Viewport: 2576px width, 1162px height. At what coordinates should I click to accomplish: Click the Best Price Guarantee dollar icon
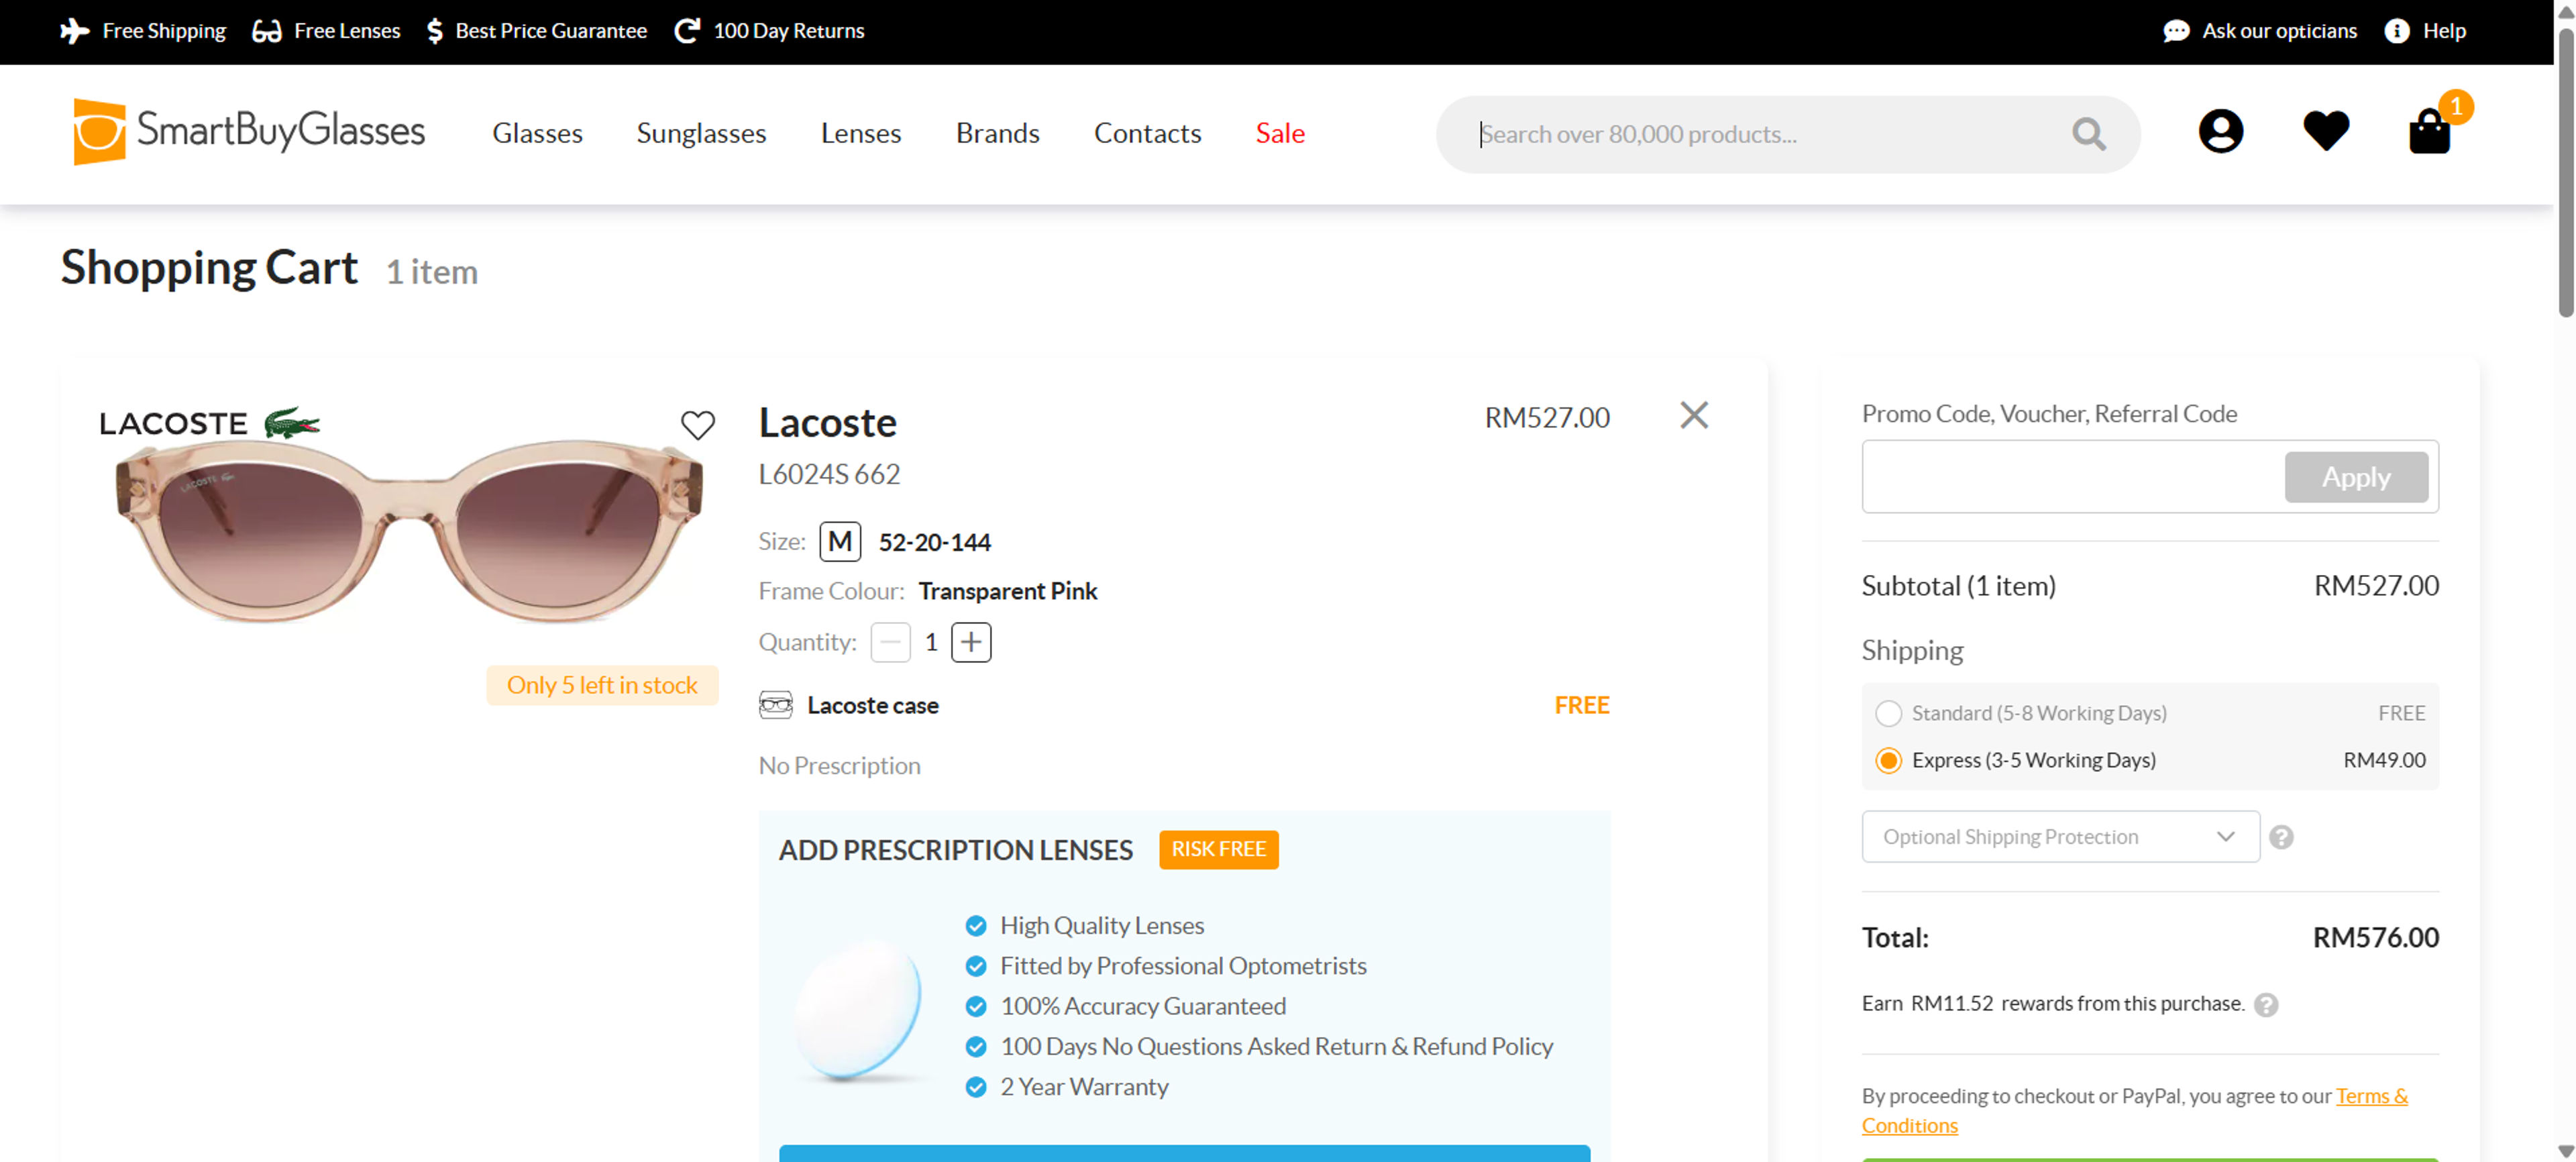click(434, 31)
